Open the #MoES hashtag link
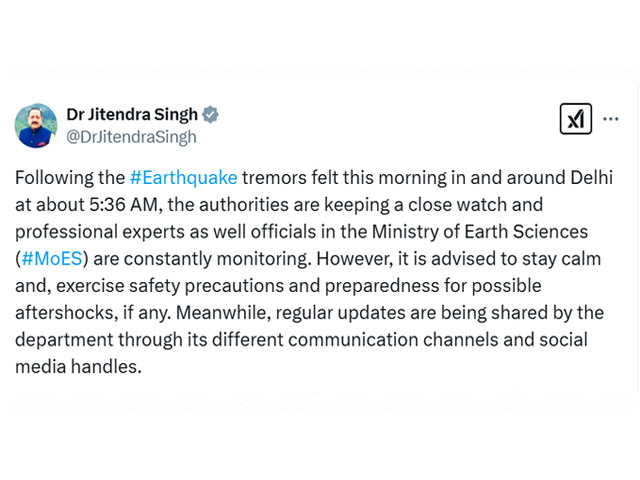 (52, 259)
